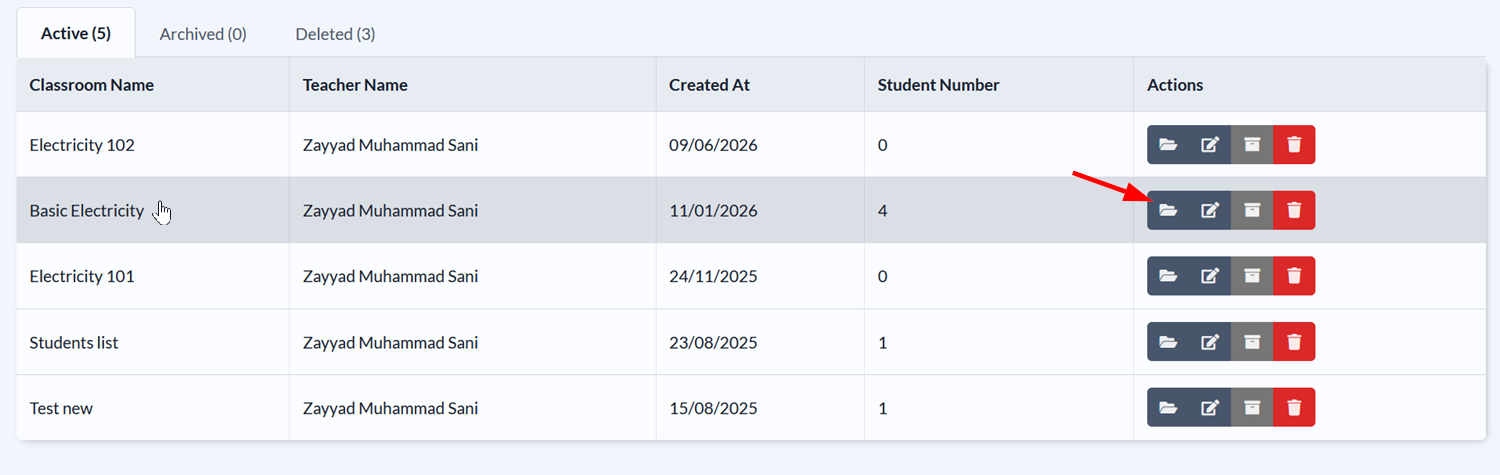This screenshot has width=1500, height=475.
Task: Edit the Students list classroom
Action: coord(1210,342)
